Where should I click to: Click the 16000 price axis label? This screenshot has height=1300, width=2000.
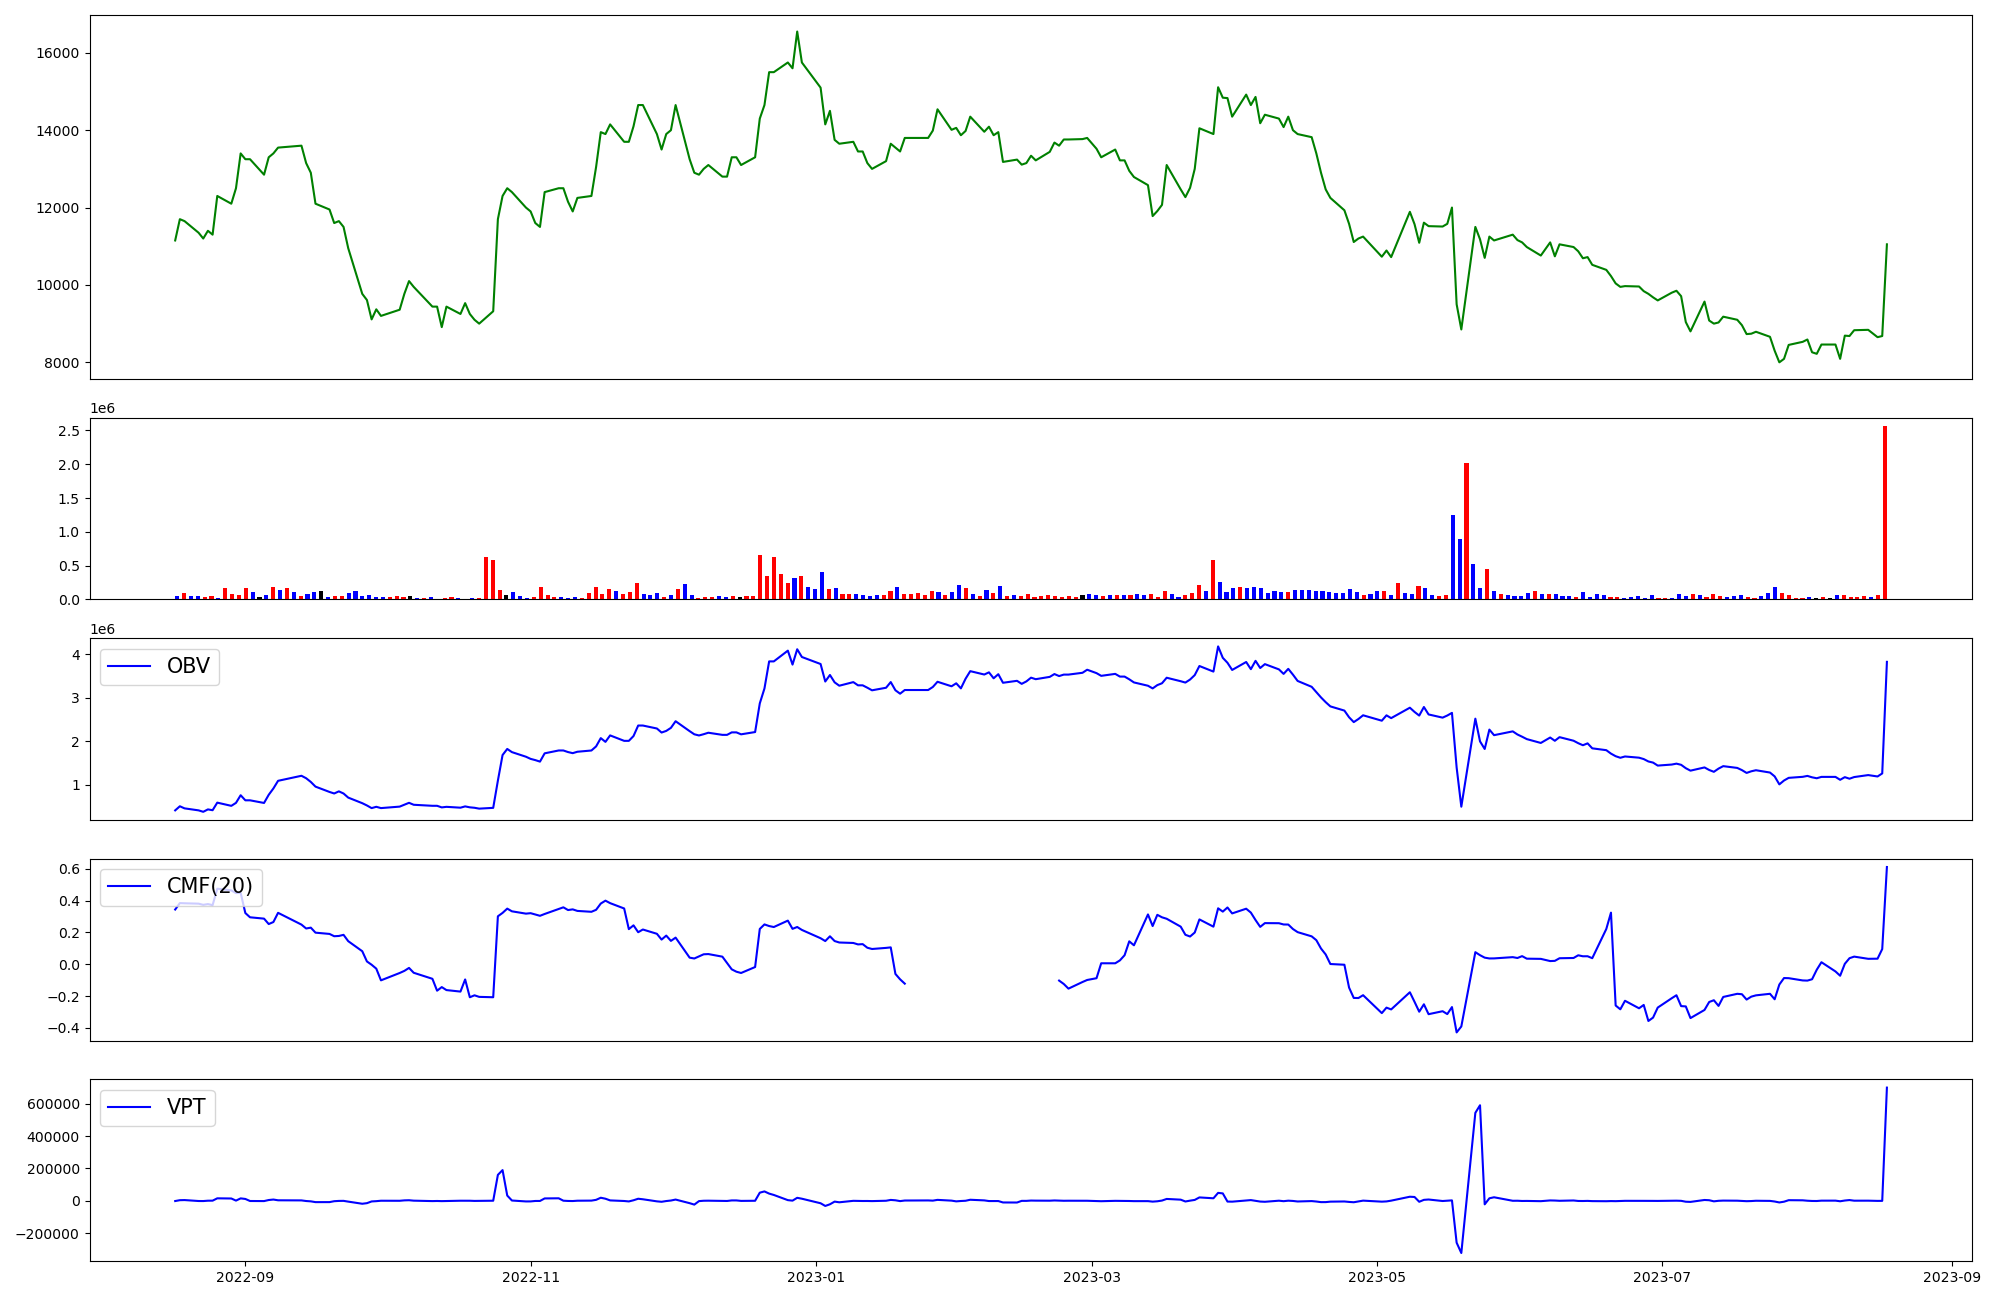pyautogui.click(x=58, y=54)
